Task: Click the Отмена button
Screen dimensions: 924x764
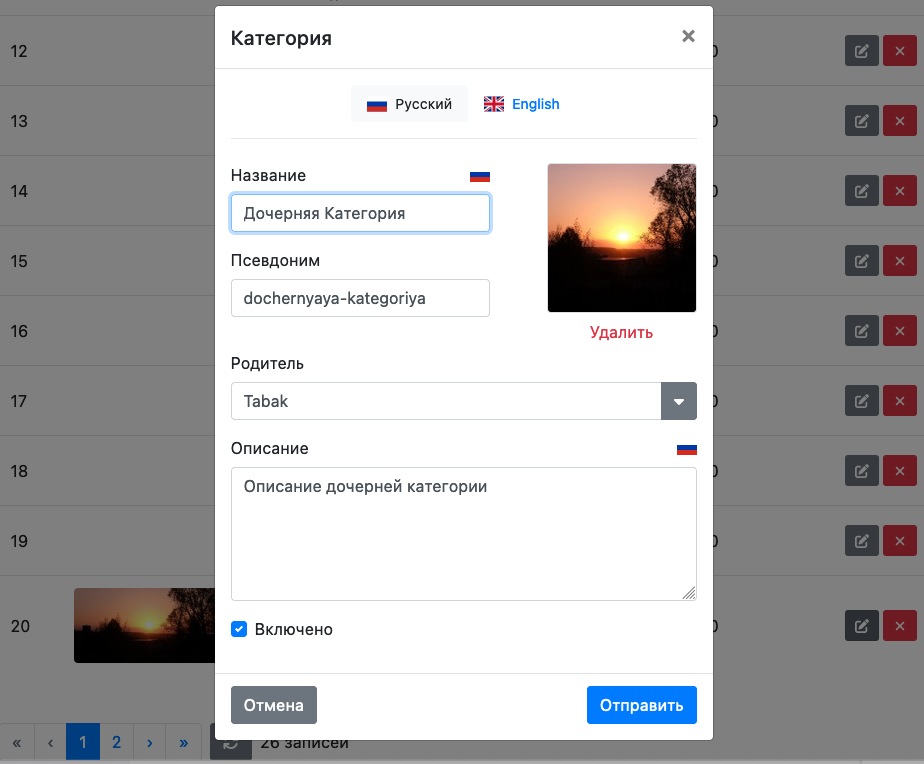Action: click(x=273, y=705)
